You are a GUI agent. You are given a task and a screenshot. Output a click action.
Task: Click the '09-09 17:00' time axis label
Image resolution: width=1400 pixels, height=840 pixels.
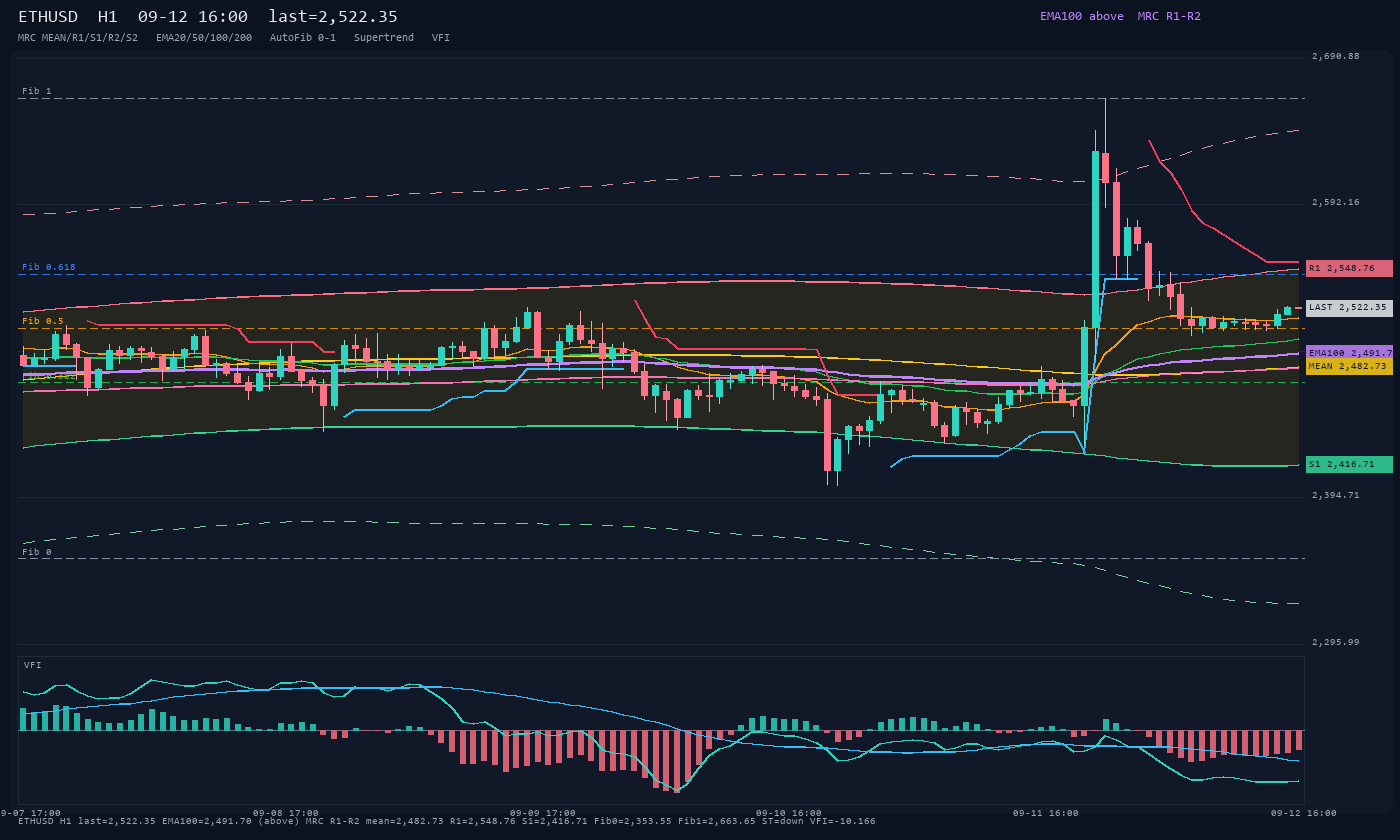(543, 813)
